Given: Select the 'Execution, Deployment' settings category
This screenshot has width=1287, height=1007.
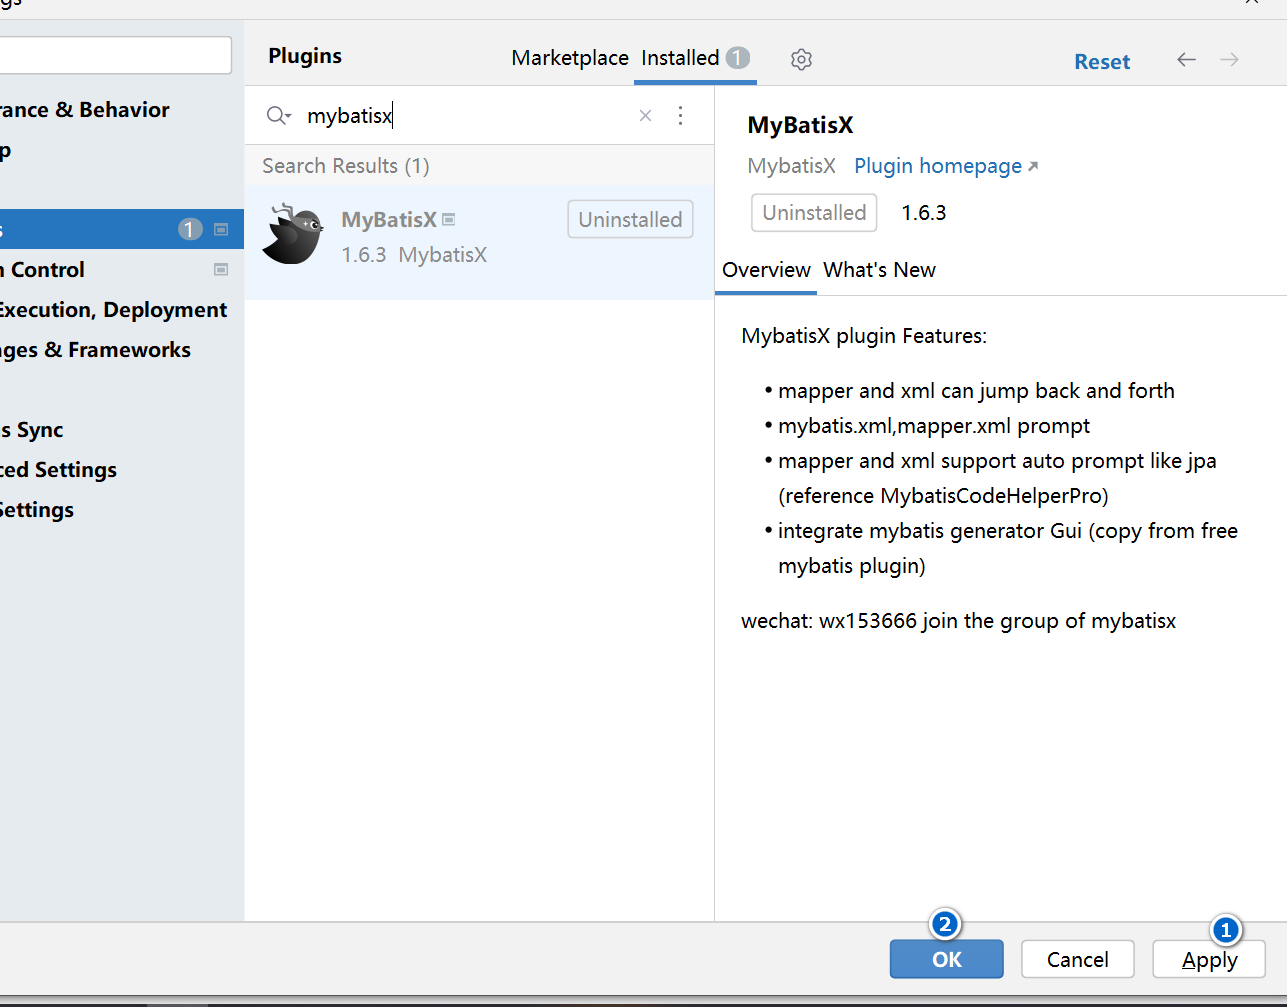Looking at the screenshot, I should pos(113,310).
